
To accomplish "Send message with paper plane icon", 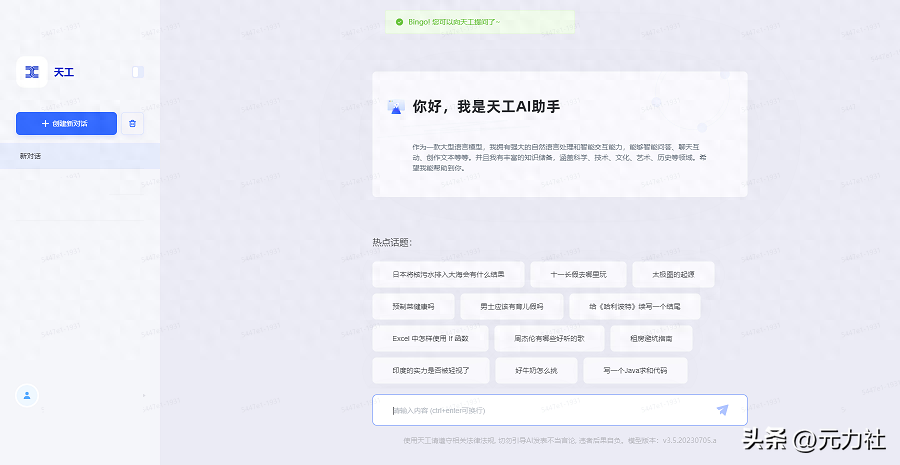I will pyautogui.click(x=722, y=410).
